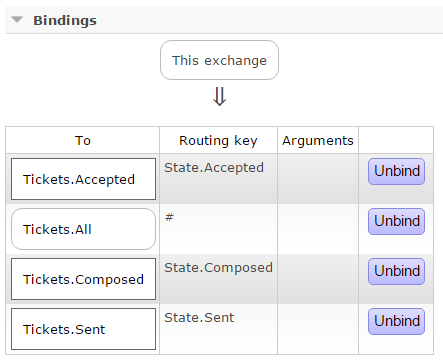
Task: Click the Bindings section heading
Action: point(65,21)
